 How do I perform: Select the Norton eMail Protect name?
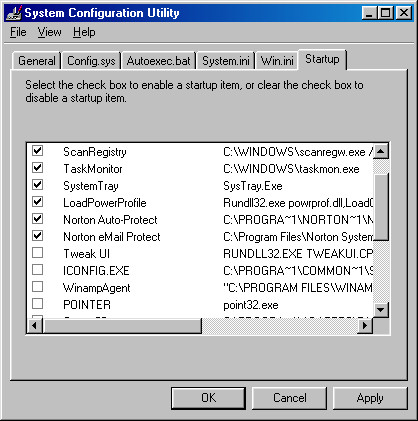coord(112,237)
